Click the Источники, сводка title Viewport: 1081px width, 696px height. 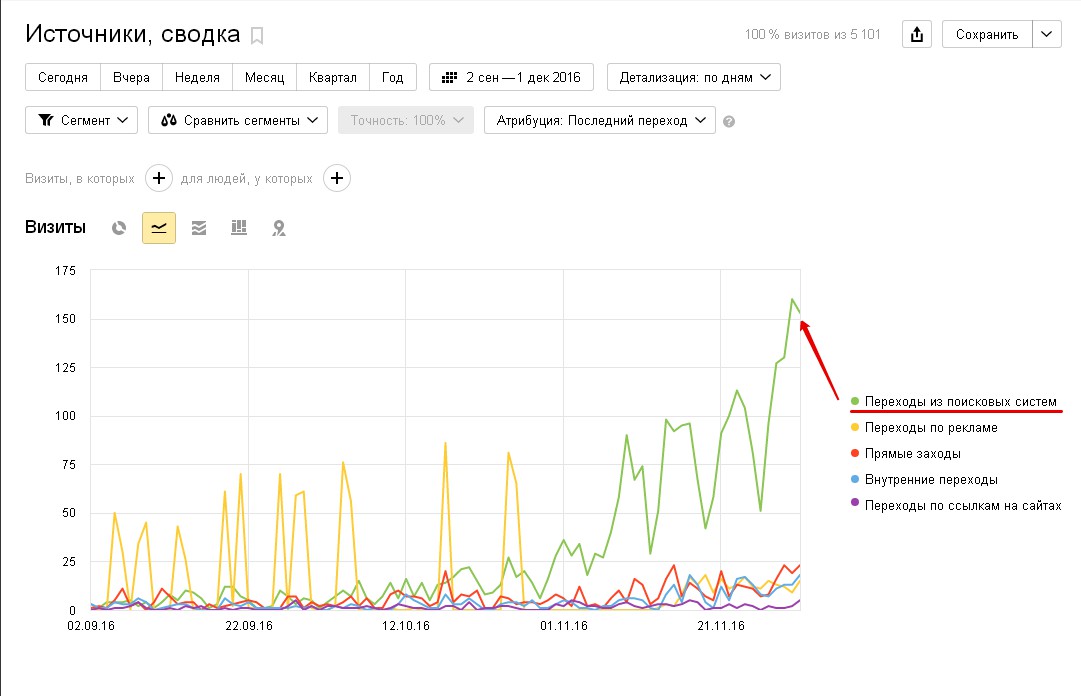point(132,34)
